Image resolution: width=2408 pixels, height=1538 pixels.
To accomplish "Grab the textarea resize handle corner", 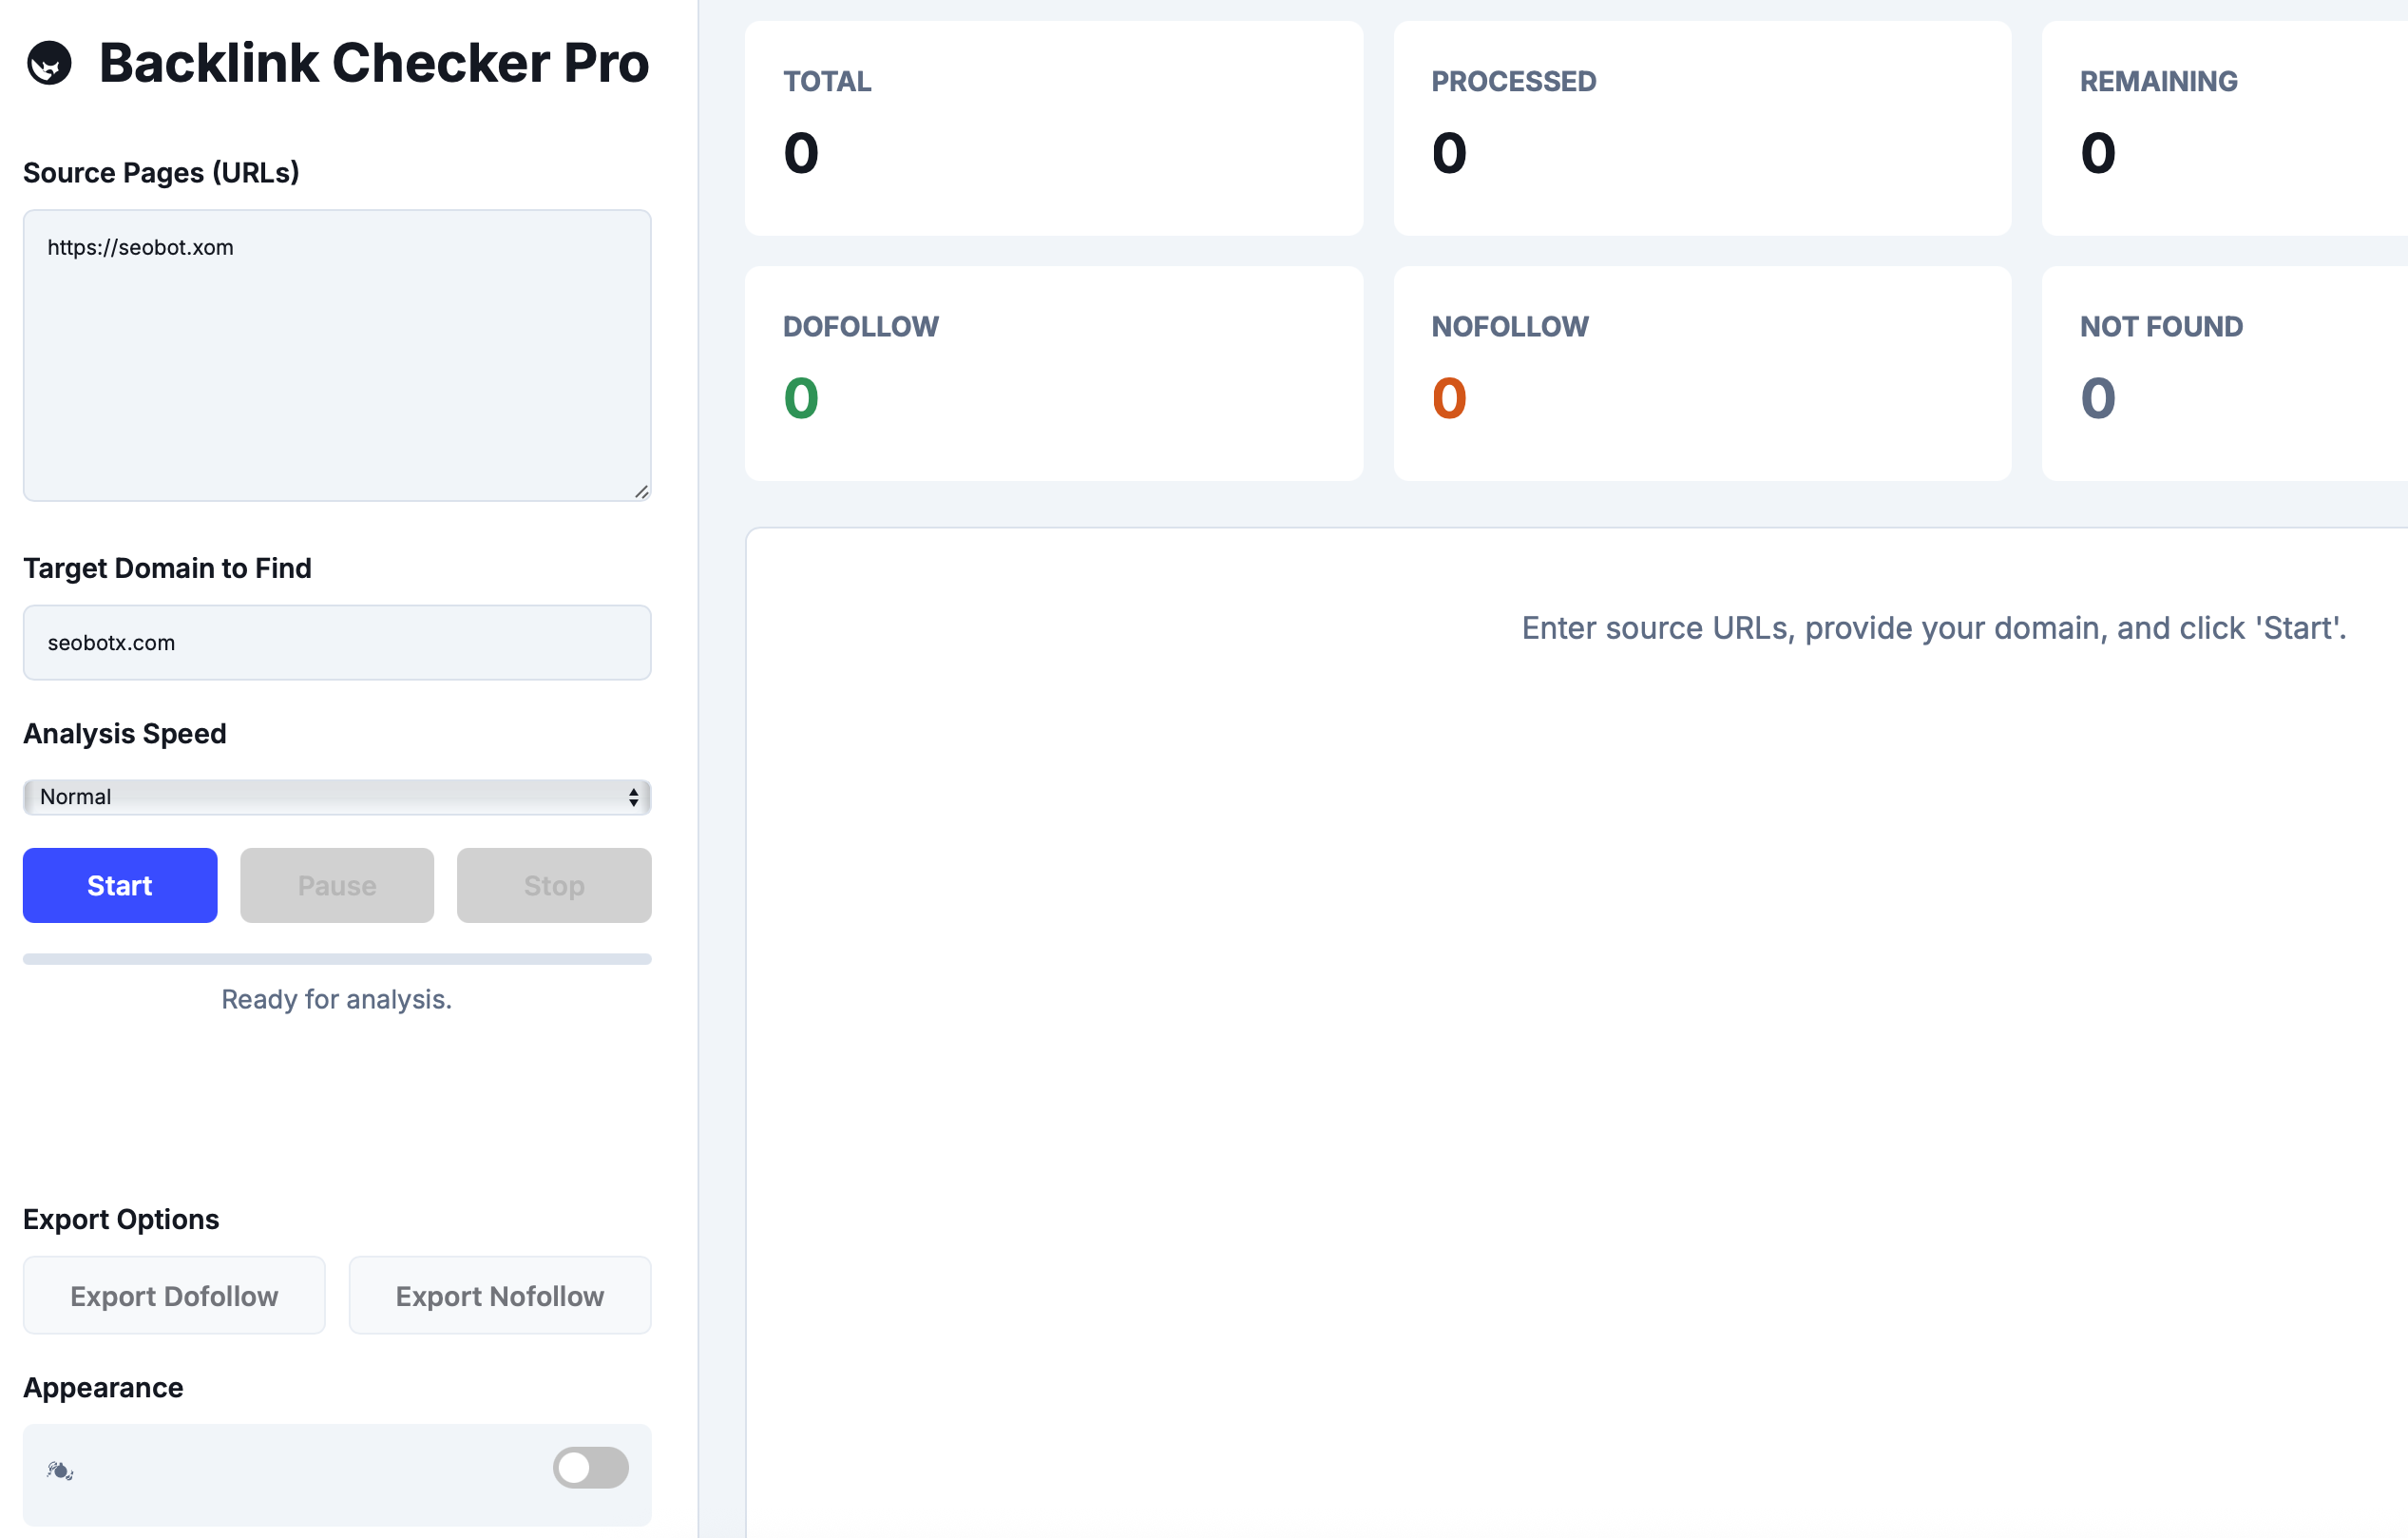I will pos(642,492).
